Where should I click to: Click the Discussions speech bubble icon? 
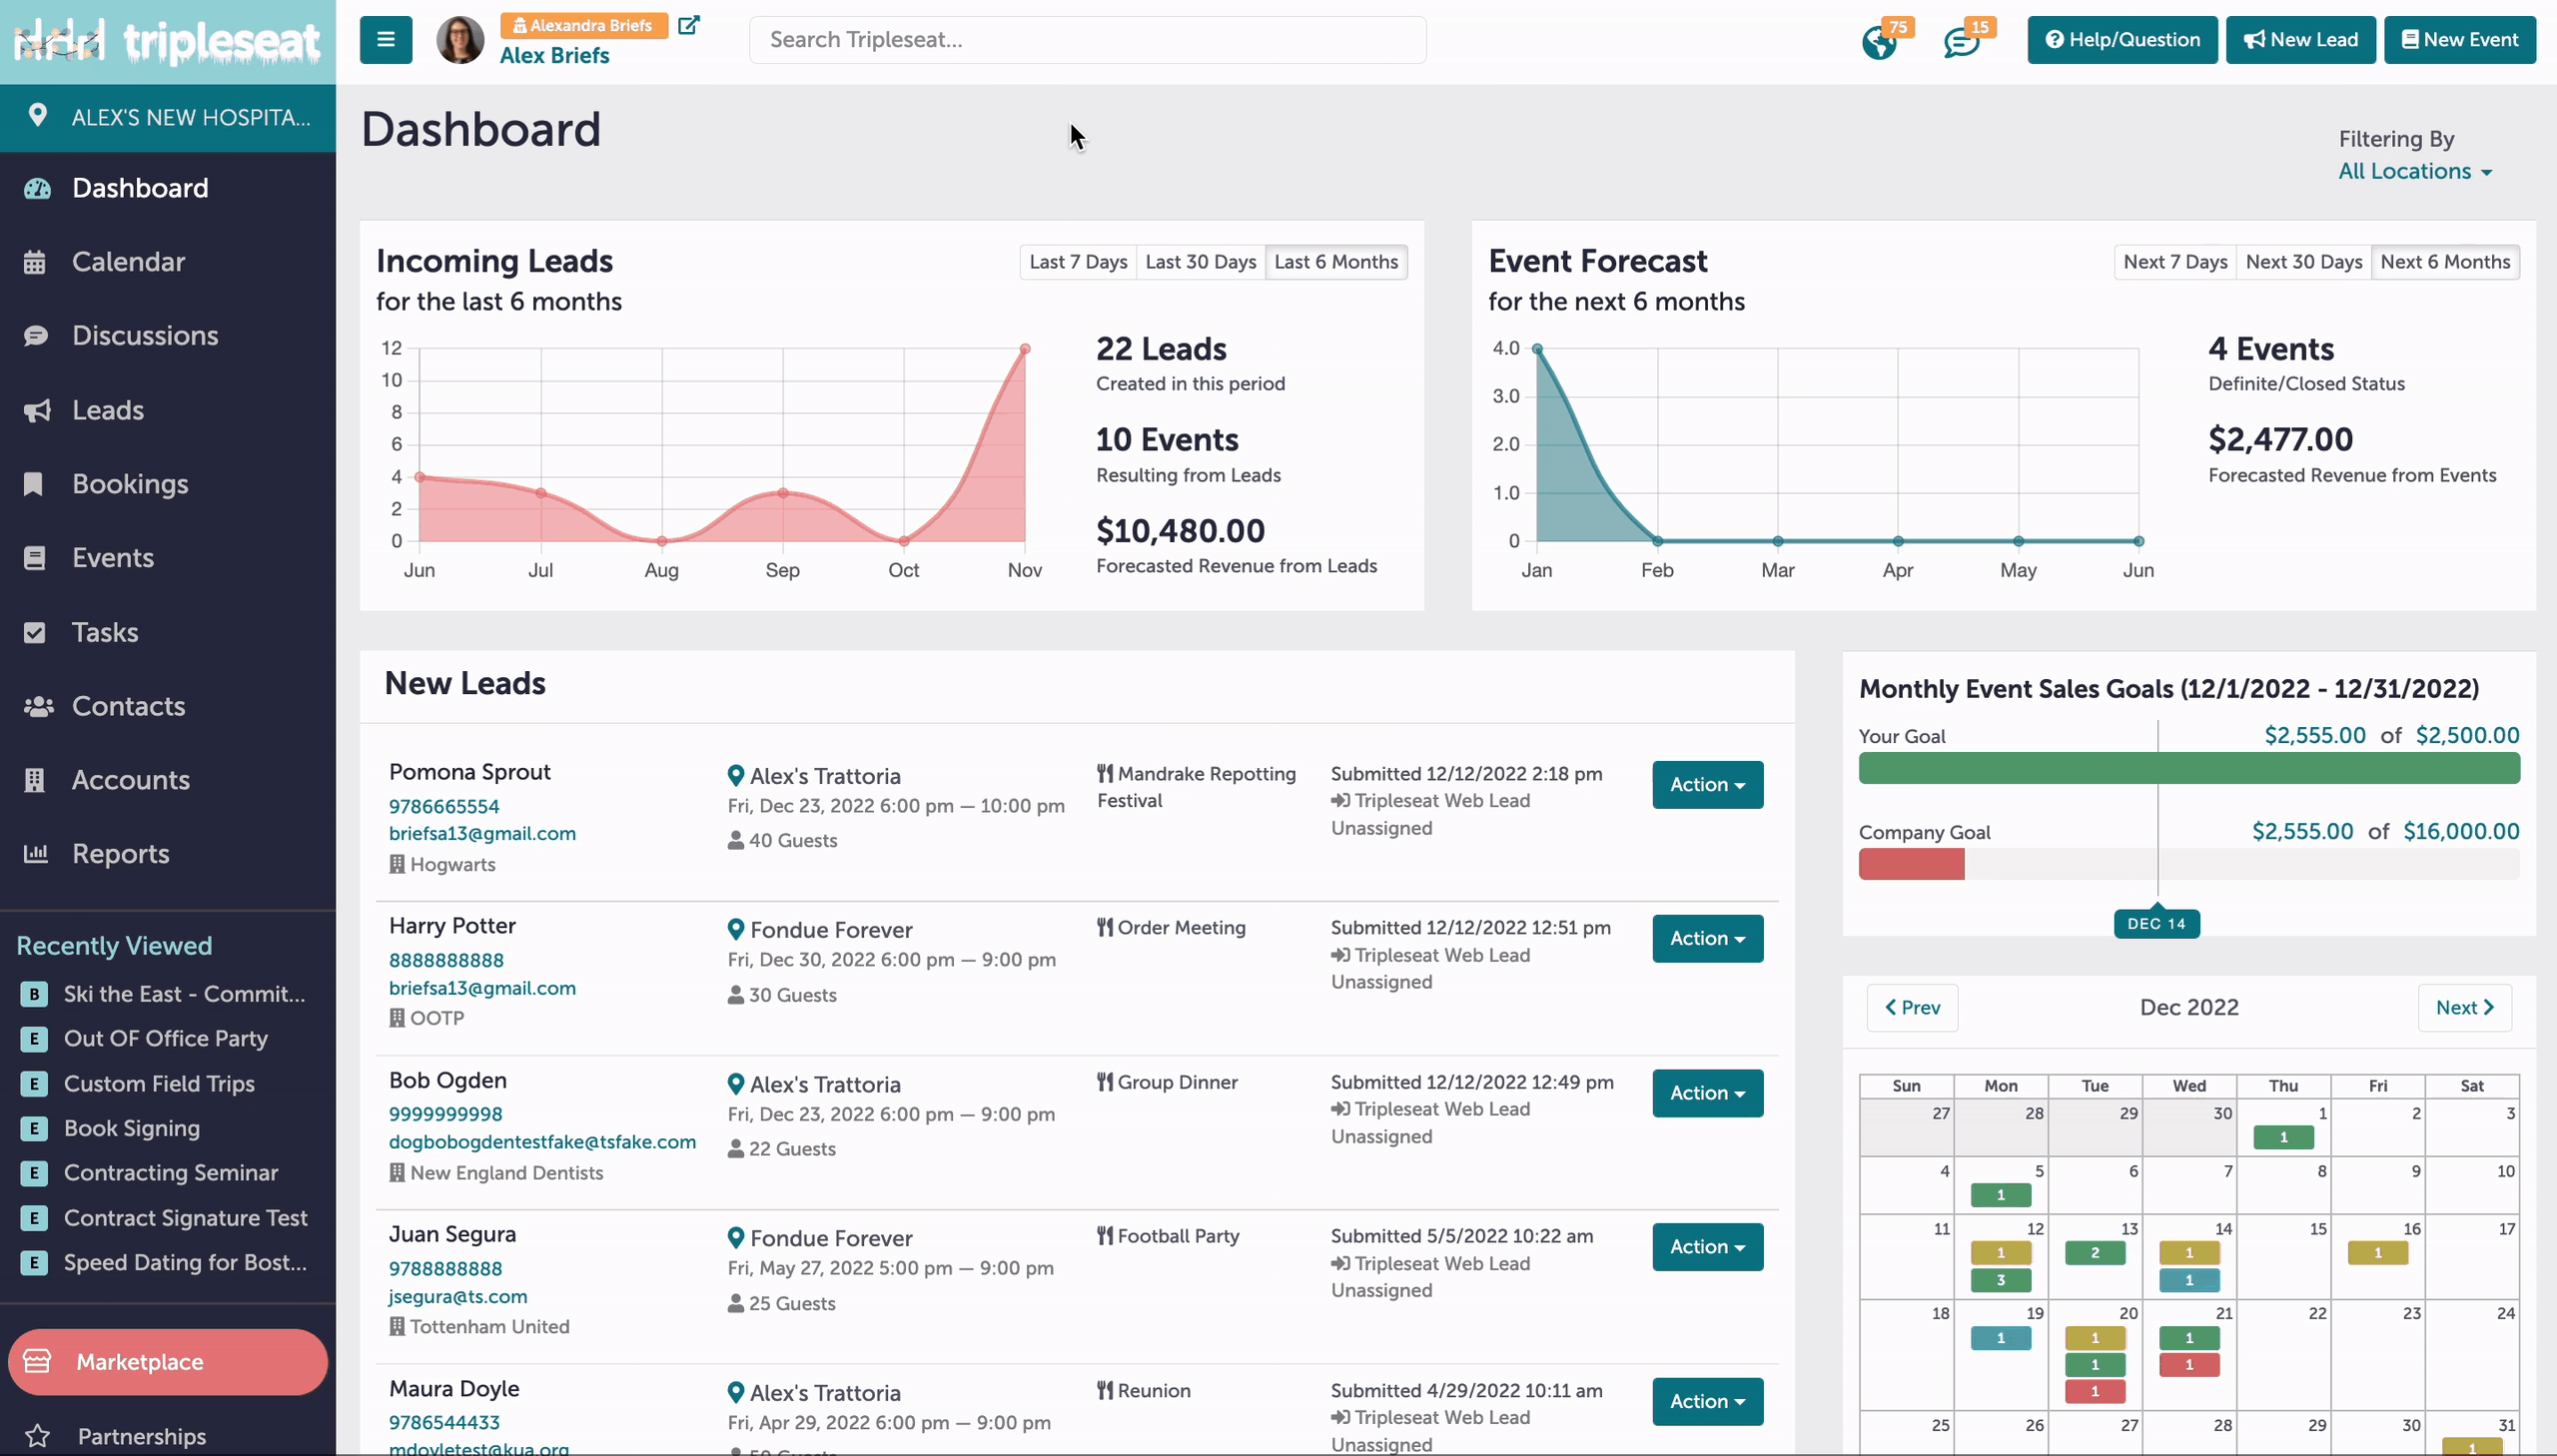click(x=35, y=336)
